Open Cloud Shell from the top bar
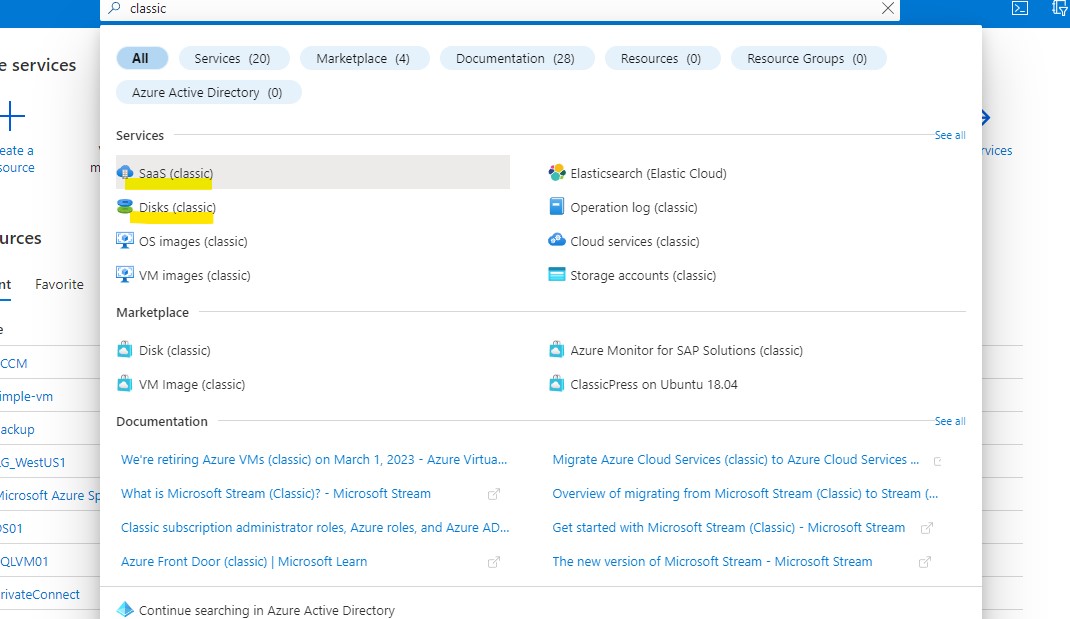 pyautogui.click(x=1019, y=8)
